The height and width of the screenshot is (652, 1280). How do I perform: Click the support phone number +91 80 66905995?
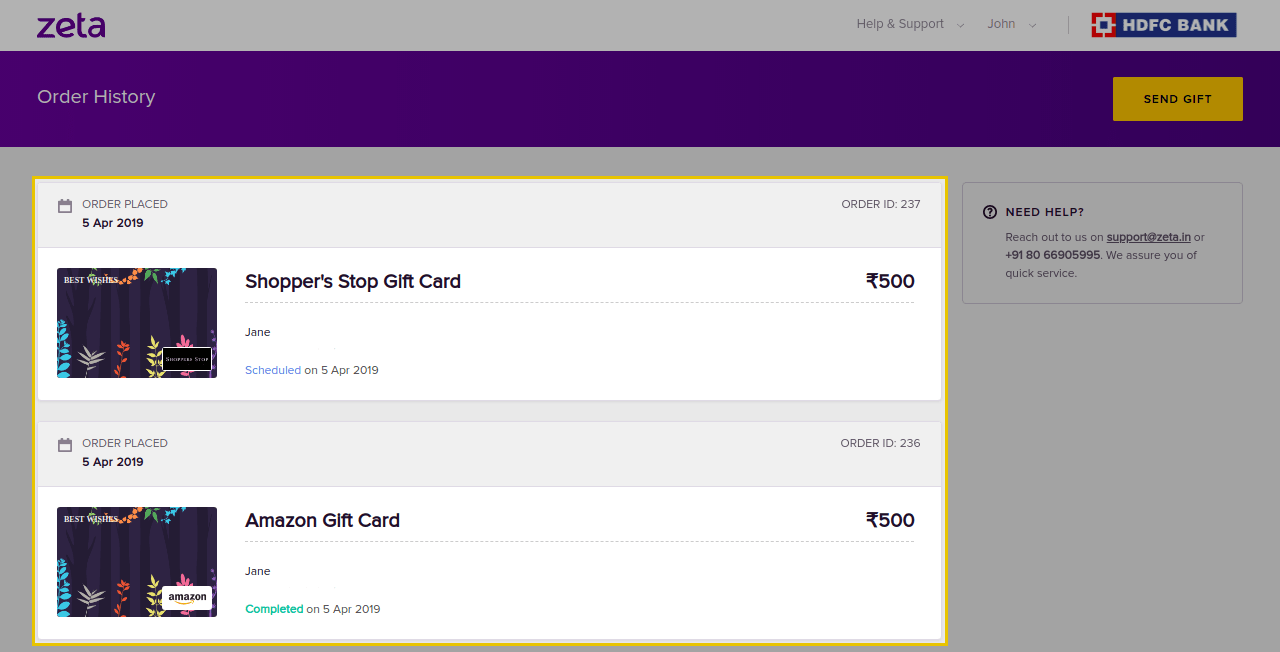click(1052, 255)
